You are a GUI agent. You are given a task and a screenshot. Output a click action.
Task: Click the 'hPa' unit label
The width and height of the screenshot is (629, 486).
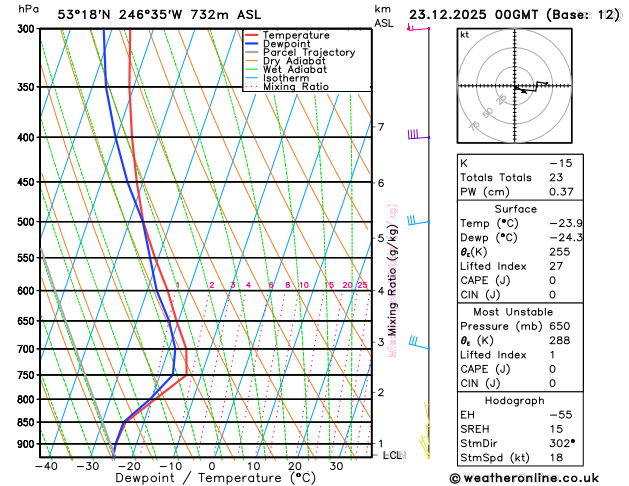click(x=28, y=9)
